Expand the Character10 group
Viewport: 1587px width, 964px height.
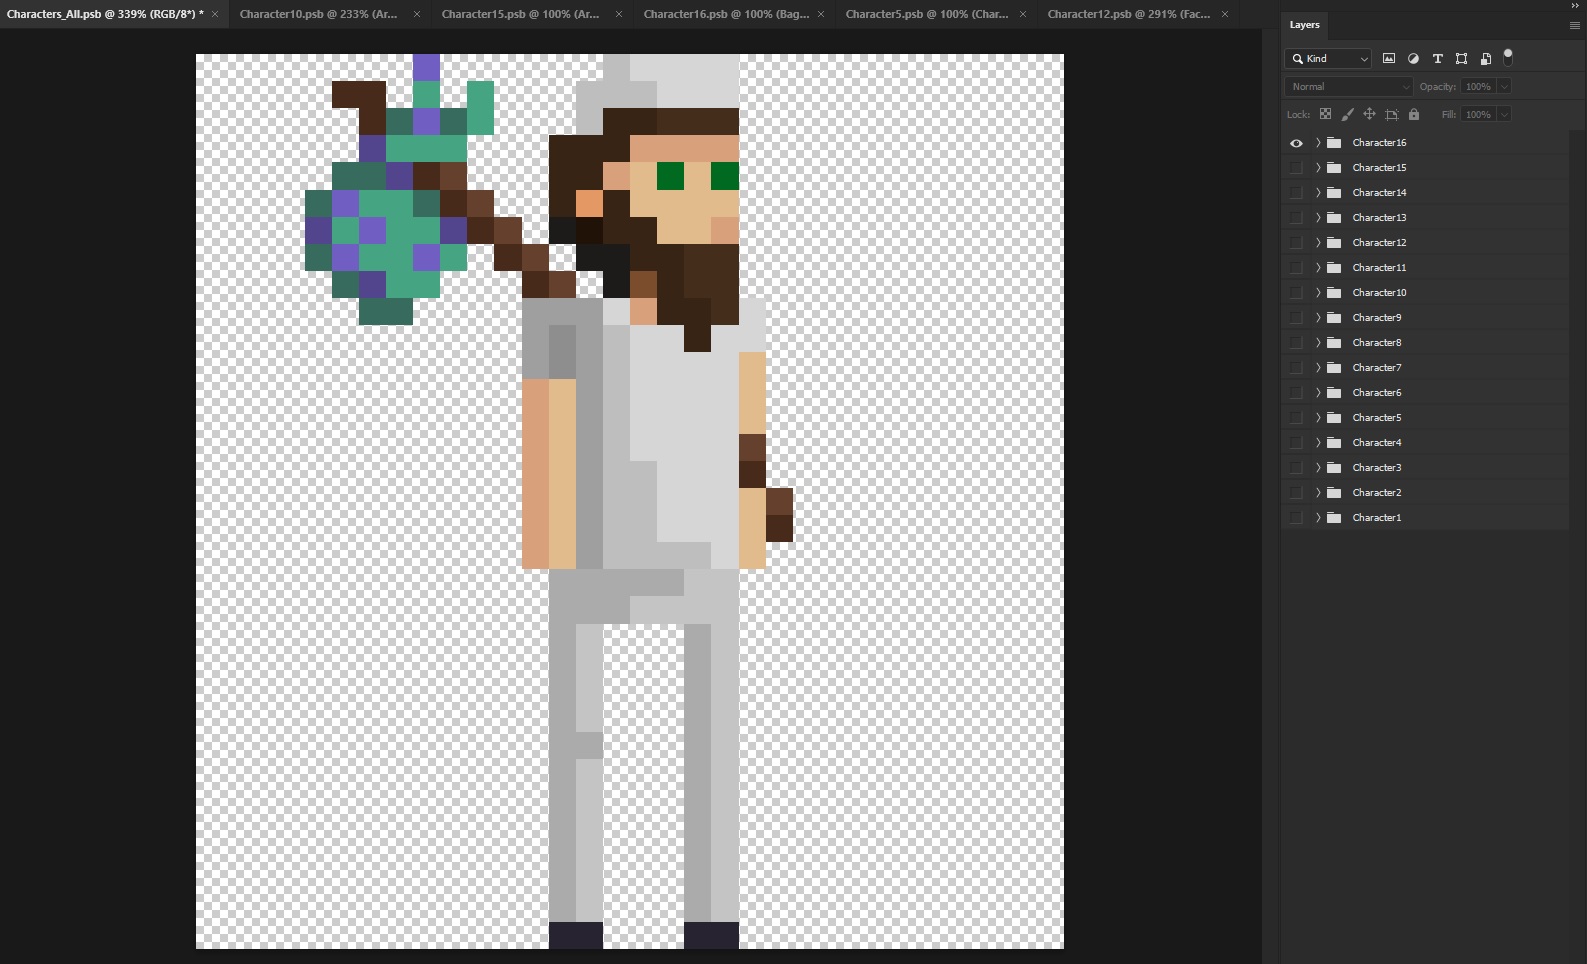coord(1318,293)
